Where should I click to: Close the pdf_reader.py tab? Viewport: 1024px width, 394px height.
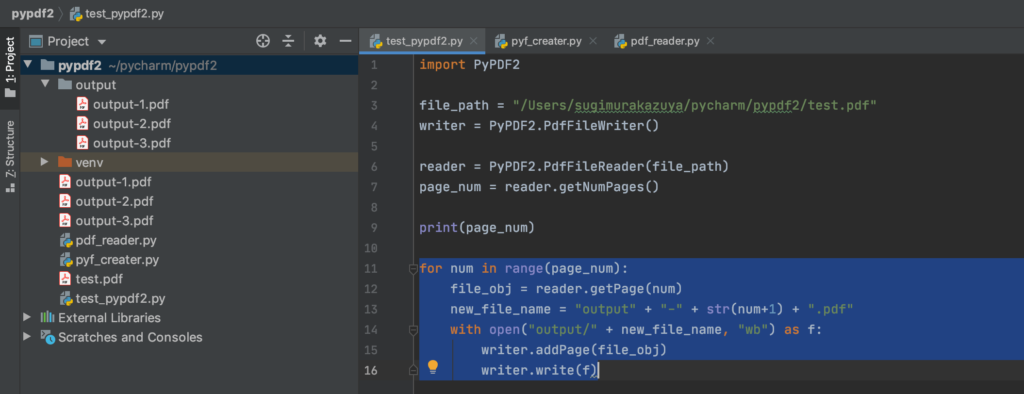[x=711, y=41]
